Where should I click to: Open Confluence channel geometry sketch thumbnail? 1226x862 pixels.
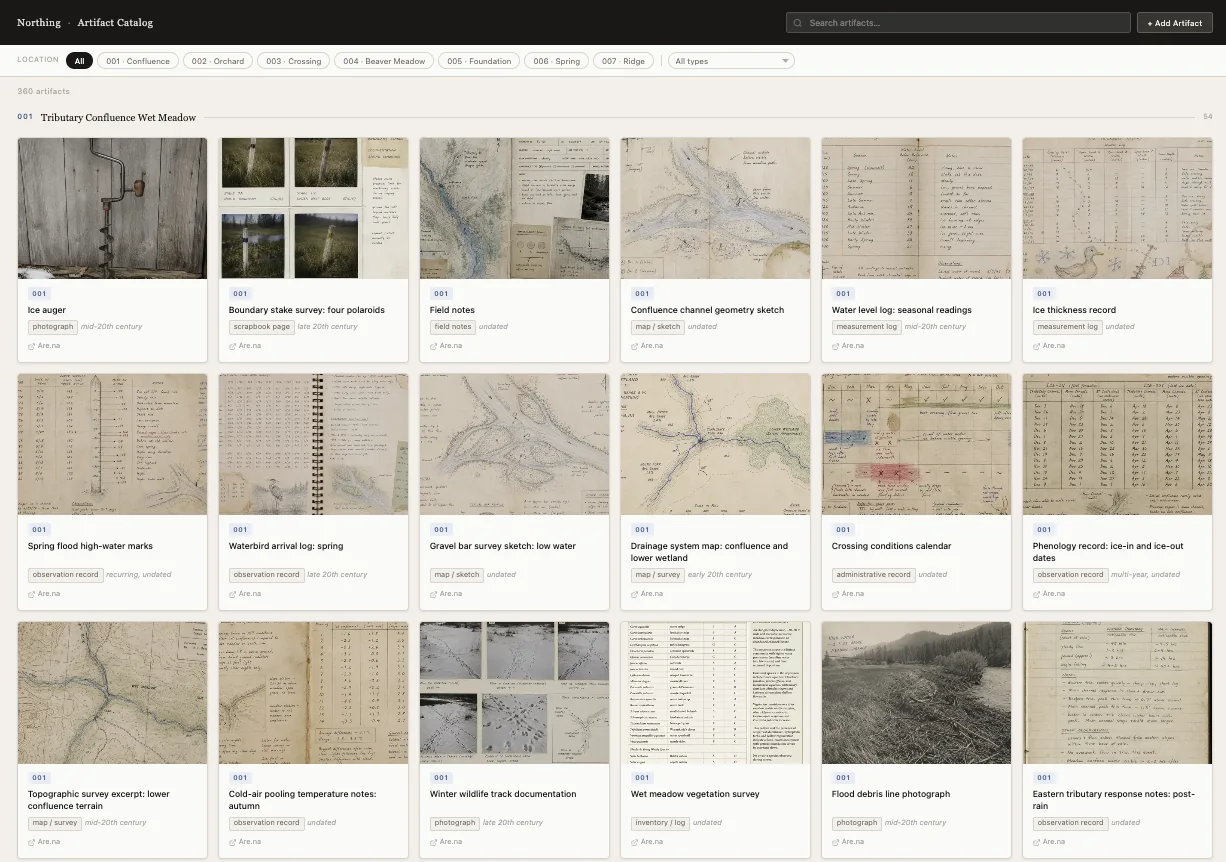tap(715, 208)
